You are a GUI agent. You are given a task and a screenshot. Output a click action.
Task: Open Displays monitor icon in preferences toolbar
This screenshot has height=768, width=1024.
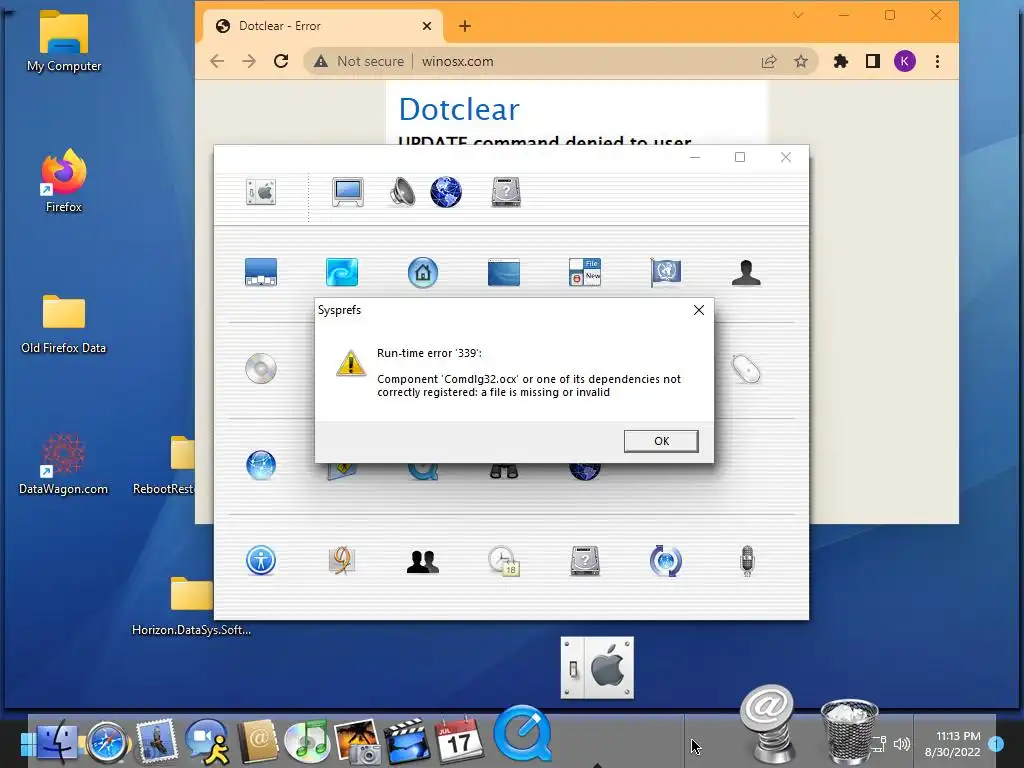347,192
